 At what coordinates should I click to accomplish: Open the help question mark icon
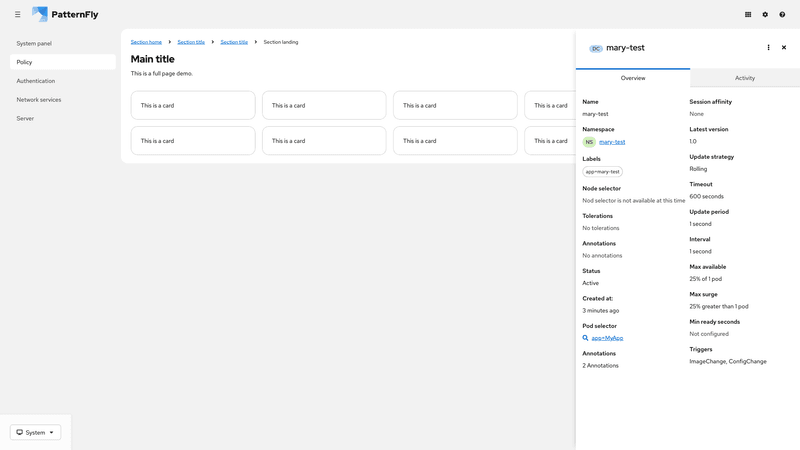pos(782,14)
